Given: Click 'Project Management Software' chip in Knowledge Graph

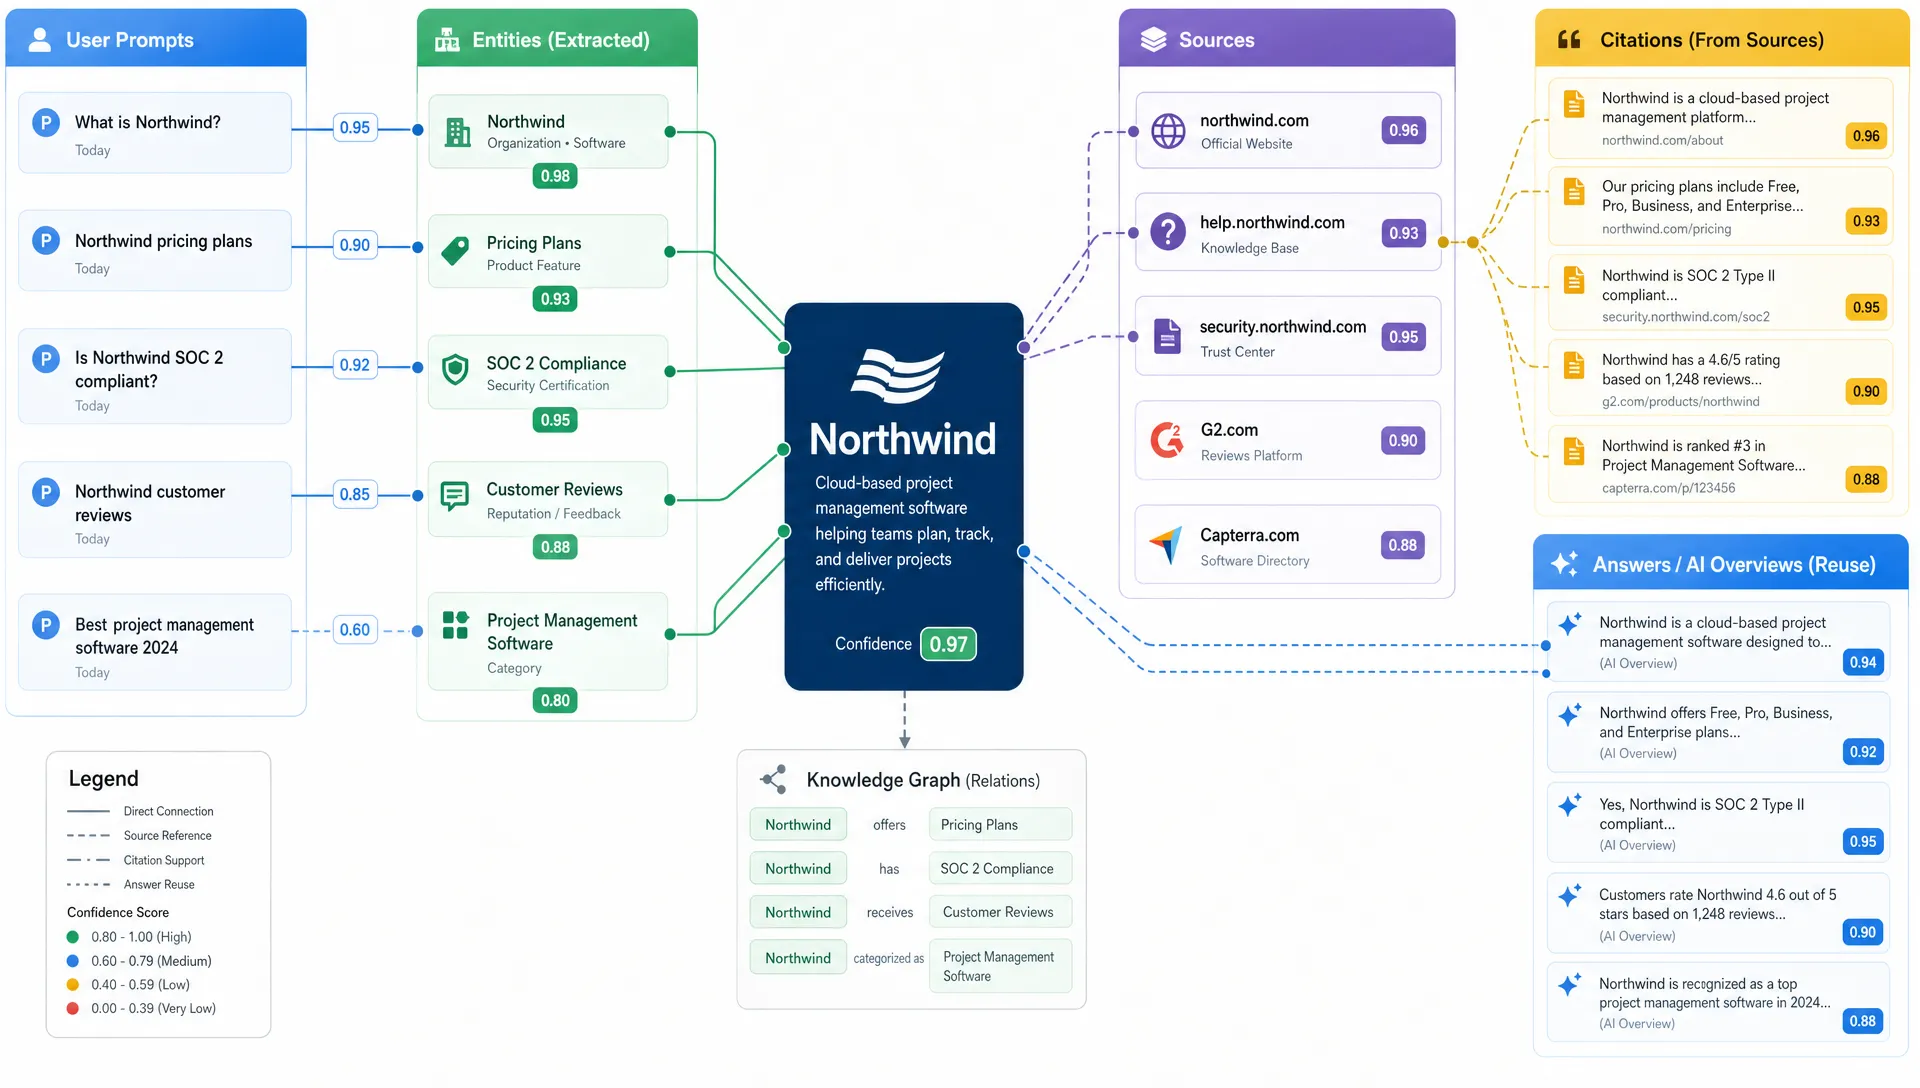Looking at the screenshot, I should tap(1000, 966).
